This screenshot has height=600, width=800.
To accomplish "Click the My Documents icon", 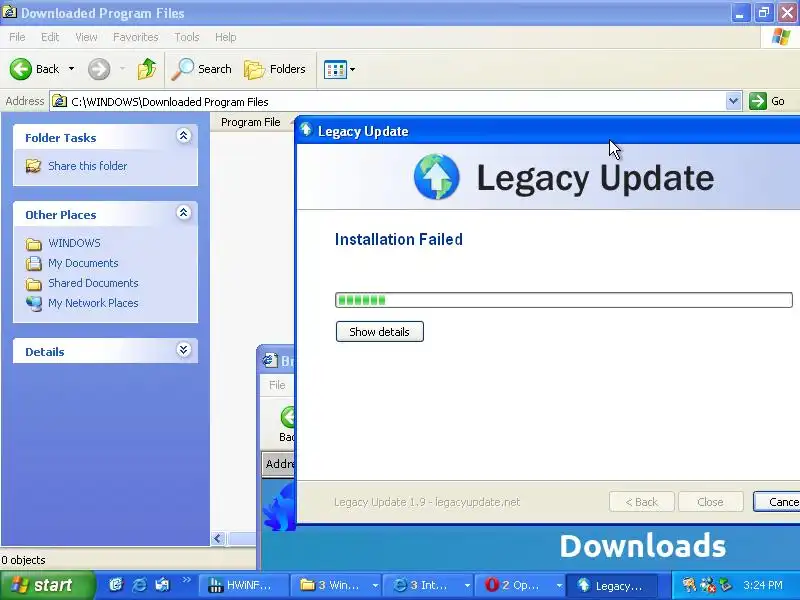I will (34, 263).
